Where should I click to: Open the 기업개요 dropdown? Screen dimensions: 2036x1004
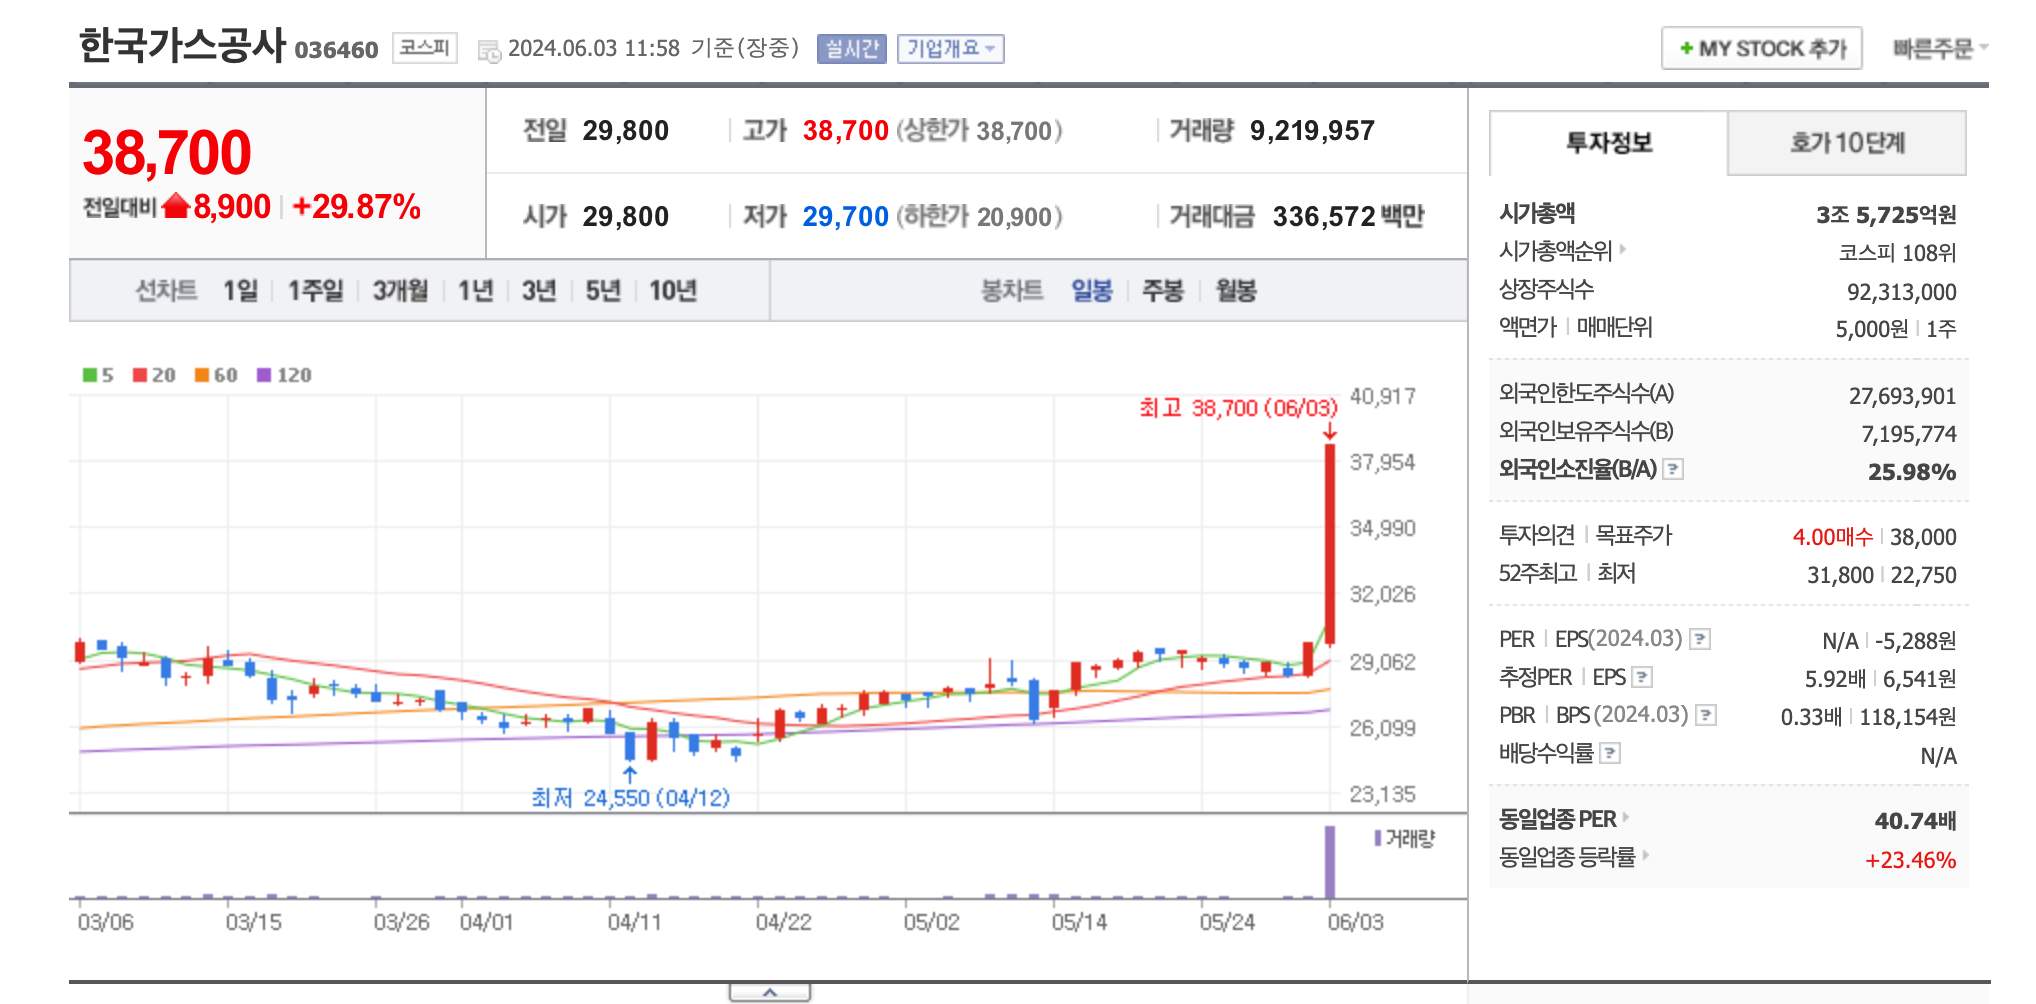pyautogui.click(x=950, y=49)
